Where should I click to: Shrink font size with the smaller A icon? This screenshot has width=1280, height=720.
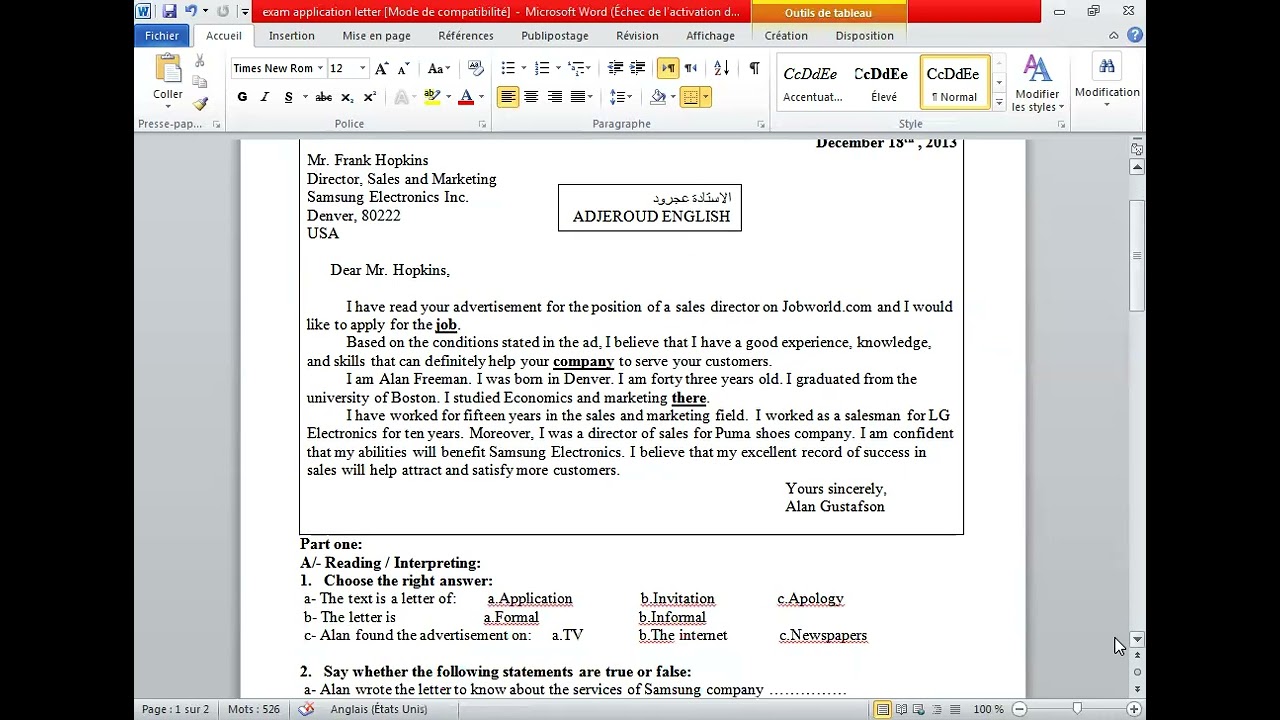coord(403,68)
